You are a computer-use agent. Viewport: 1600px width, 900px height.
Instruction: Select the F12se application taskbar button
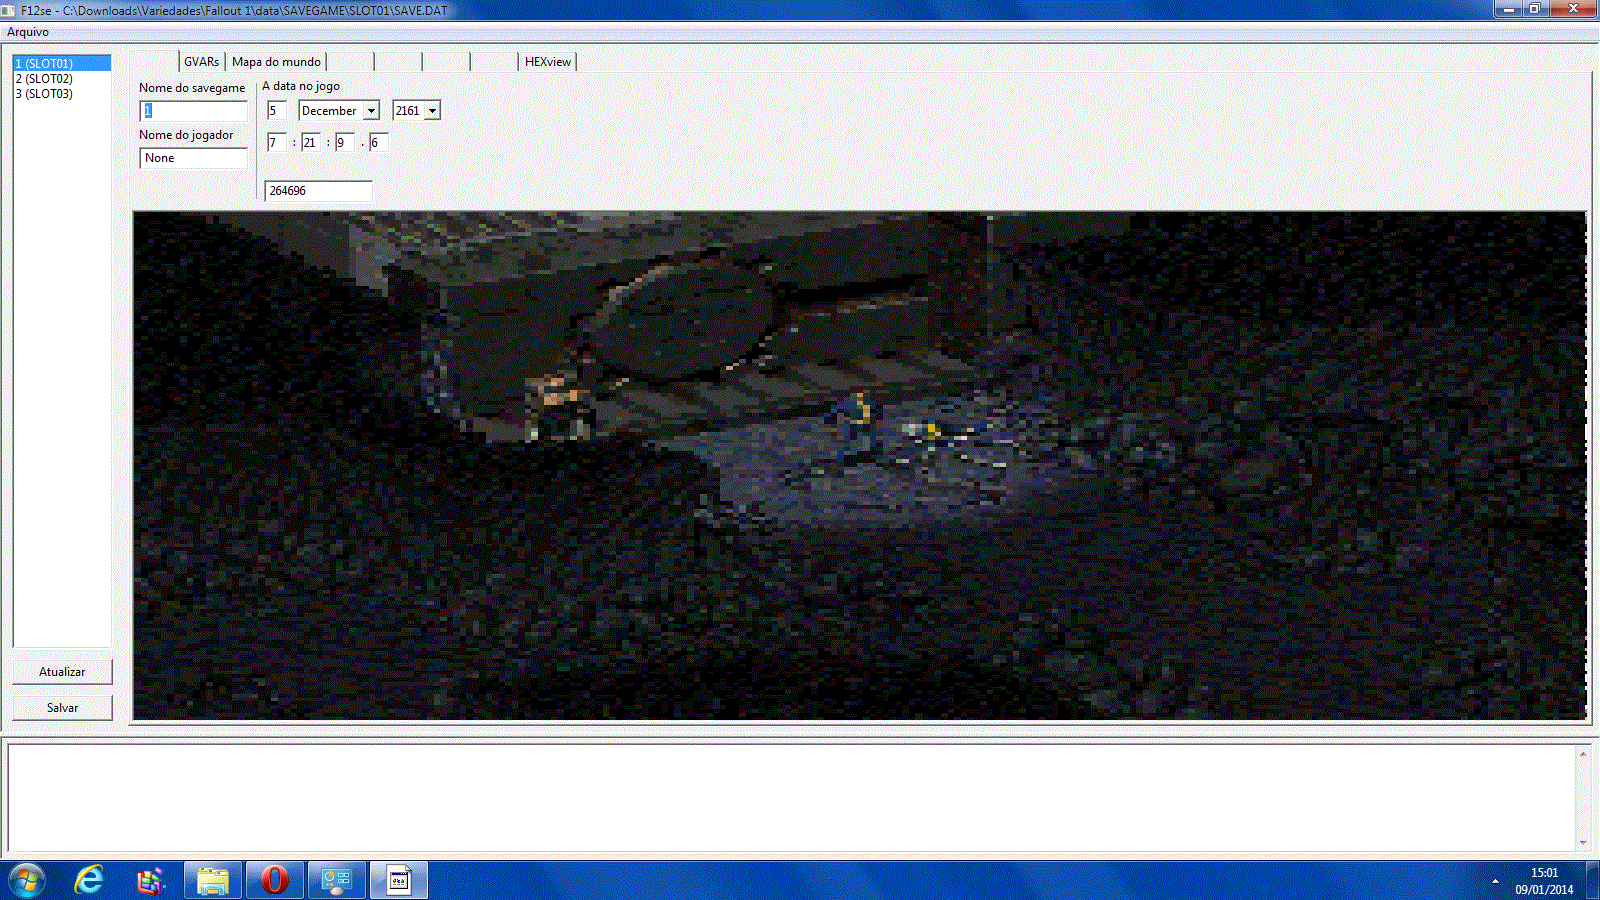(399, 880)
